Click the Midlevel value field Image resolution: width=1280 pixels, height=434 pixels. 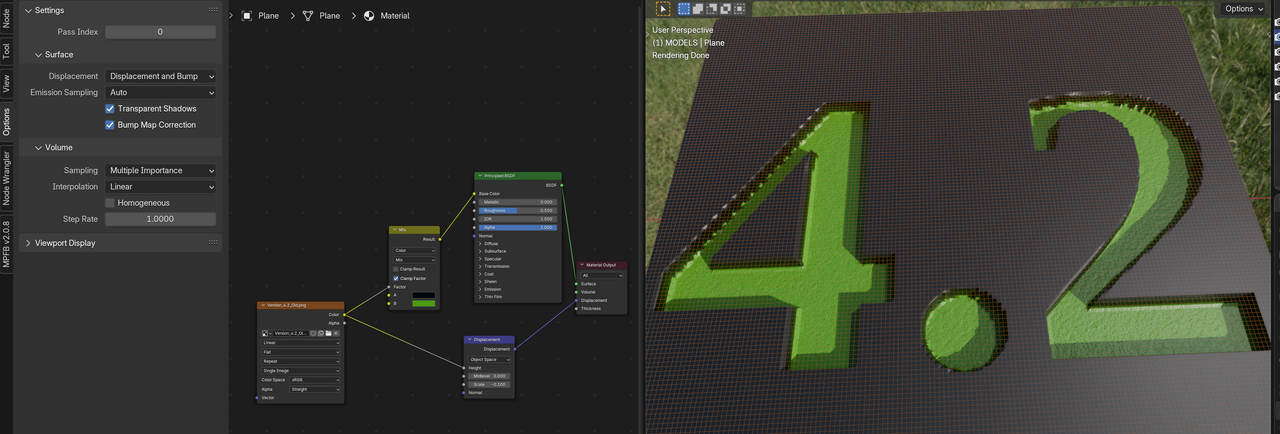click(x=490, y=376)
